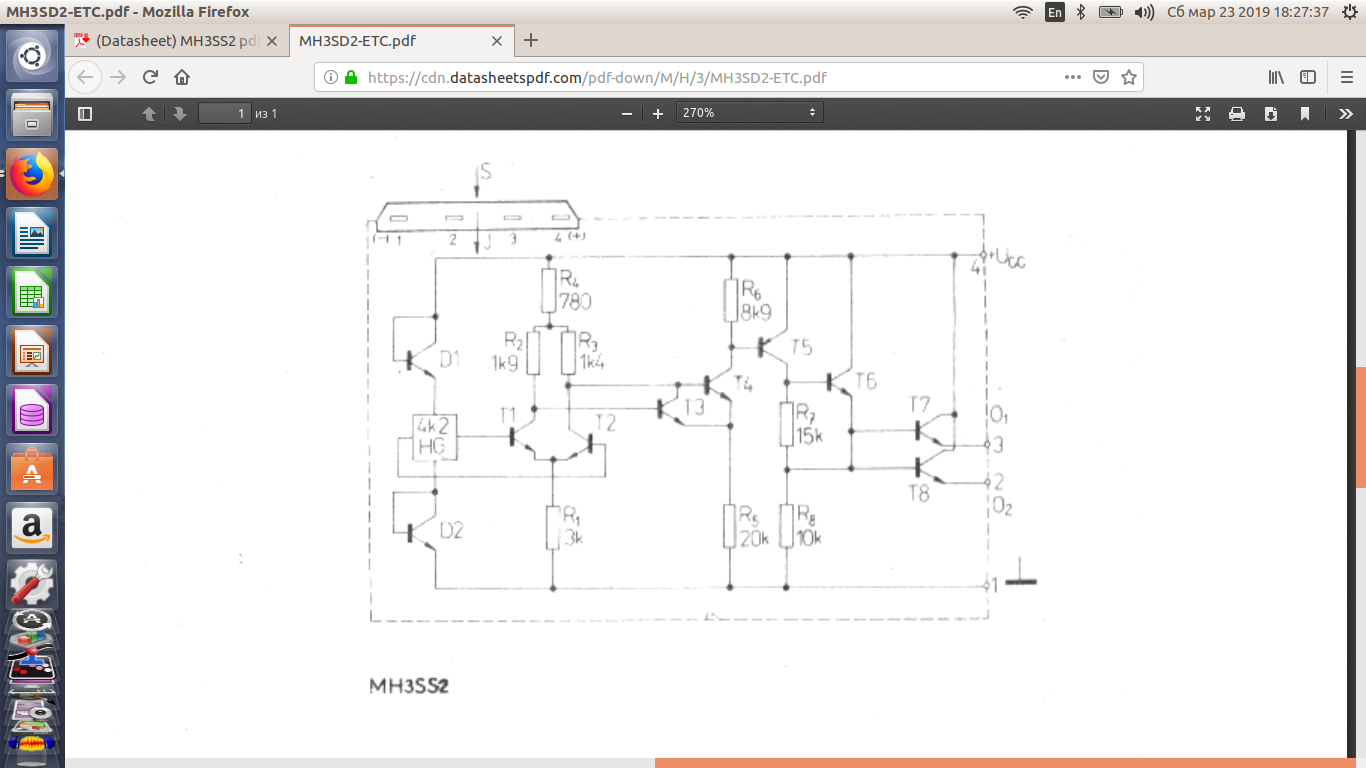Screen dimensions: 1366x768
Task: Open Firefox Library view
Action: (x=1277, y=77)
